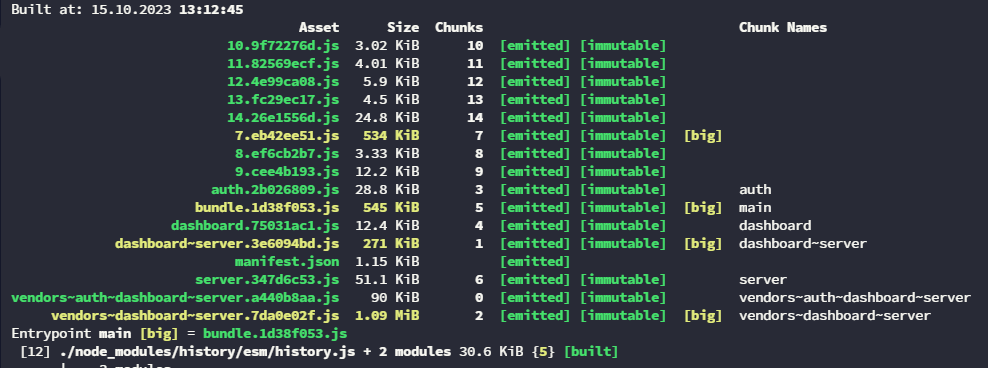Viewport: 988px width, 368px height.
Task: Click the 10.9f72276d.js asset filename
Action: 284,45
